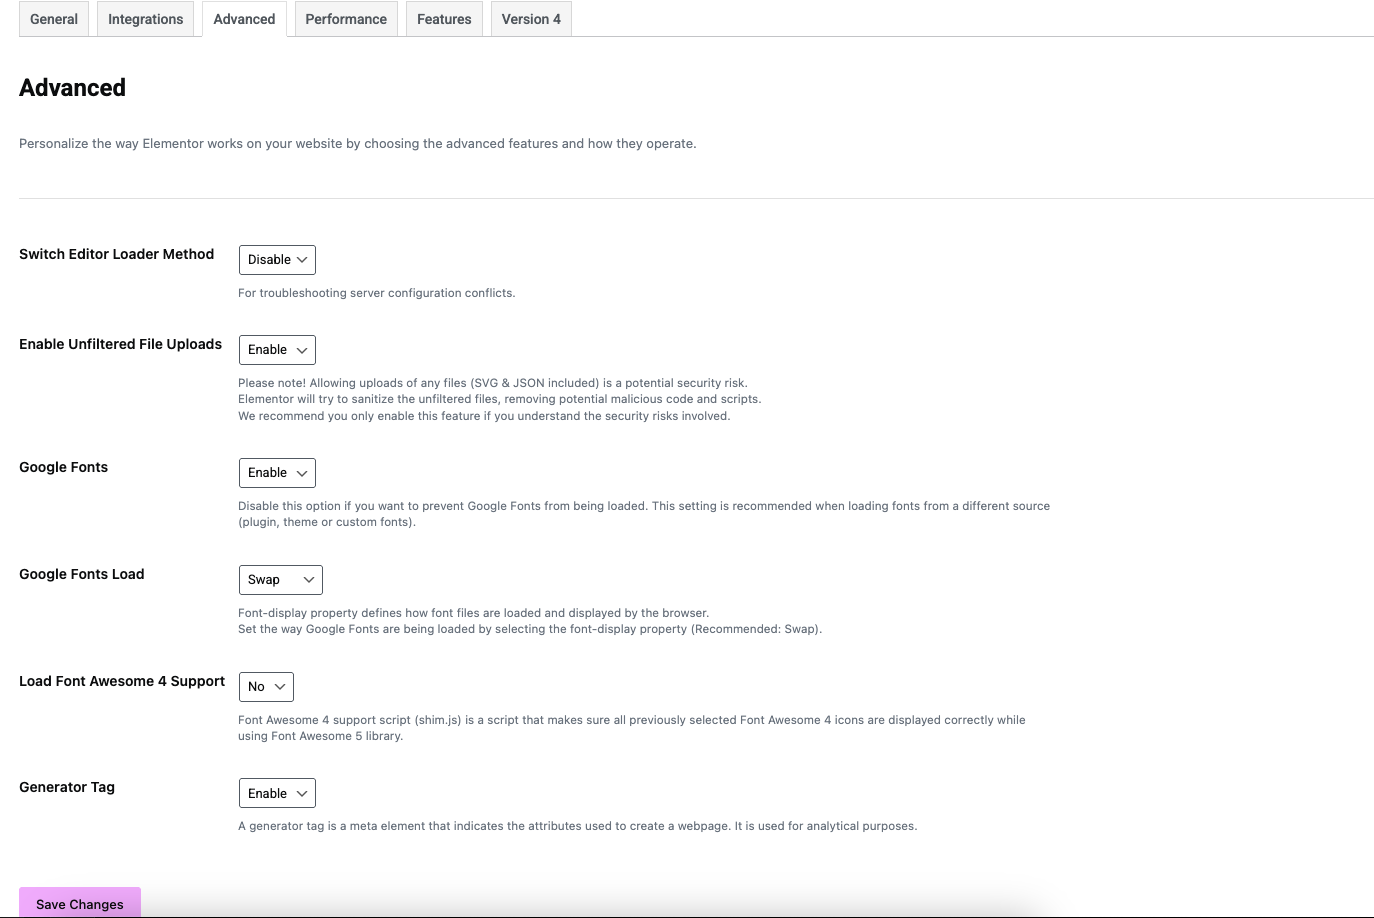Open the Google Fonts Enable dropdown
This screenshot has height=918, width=1374.
[277, 473]
